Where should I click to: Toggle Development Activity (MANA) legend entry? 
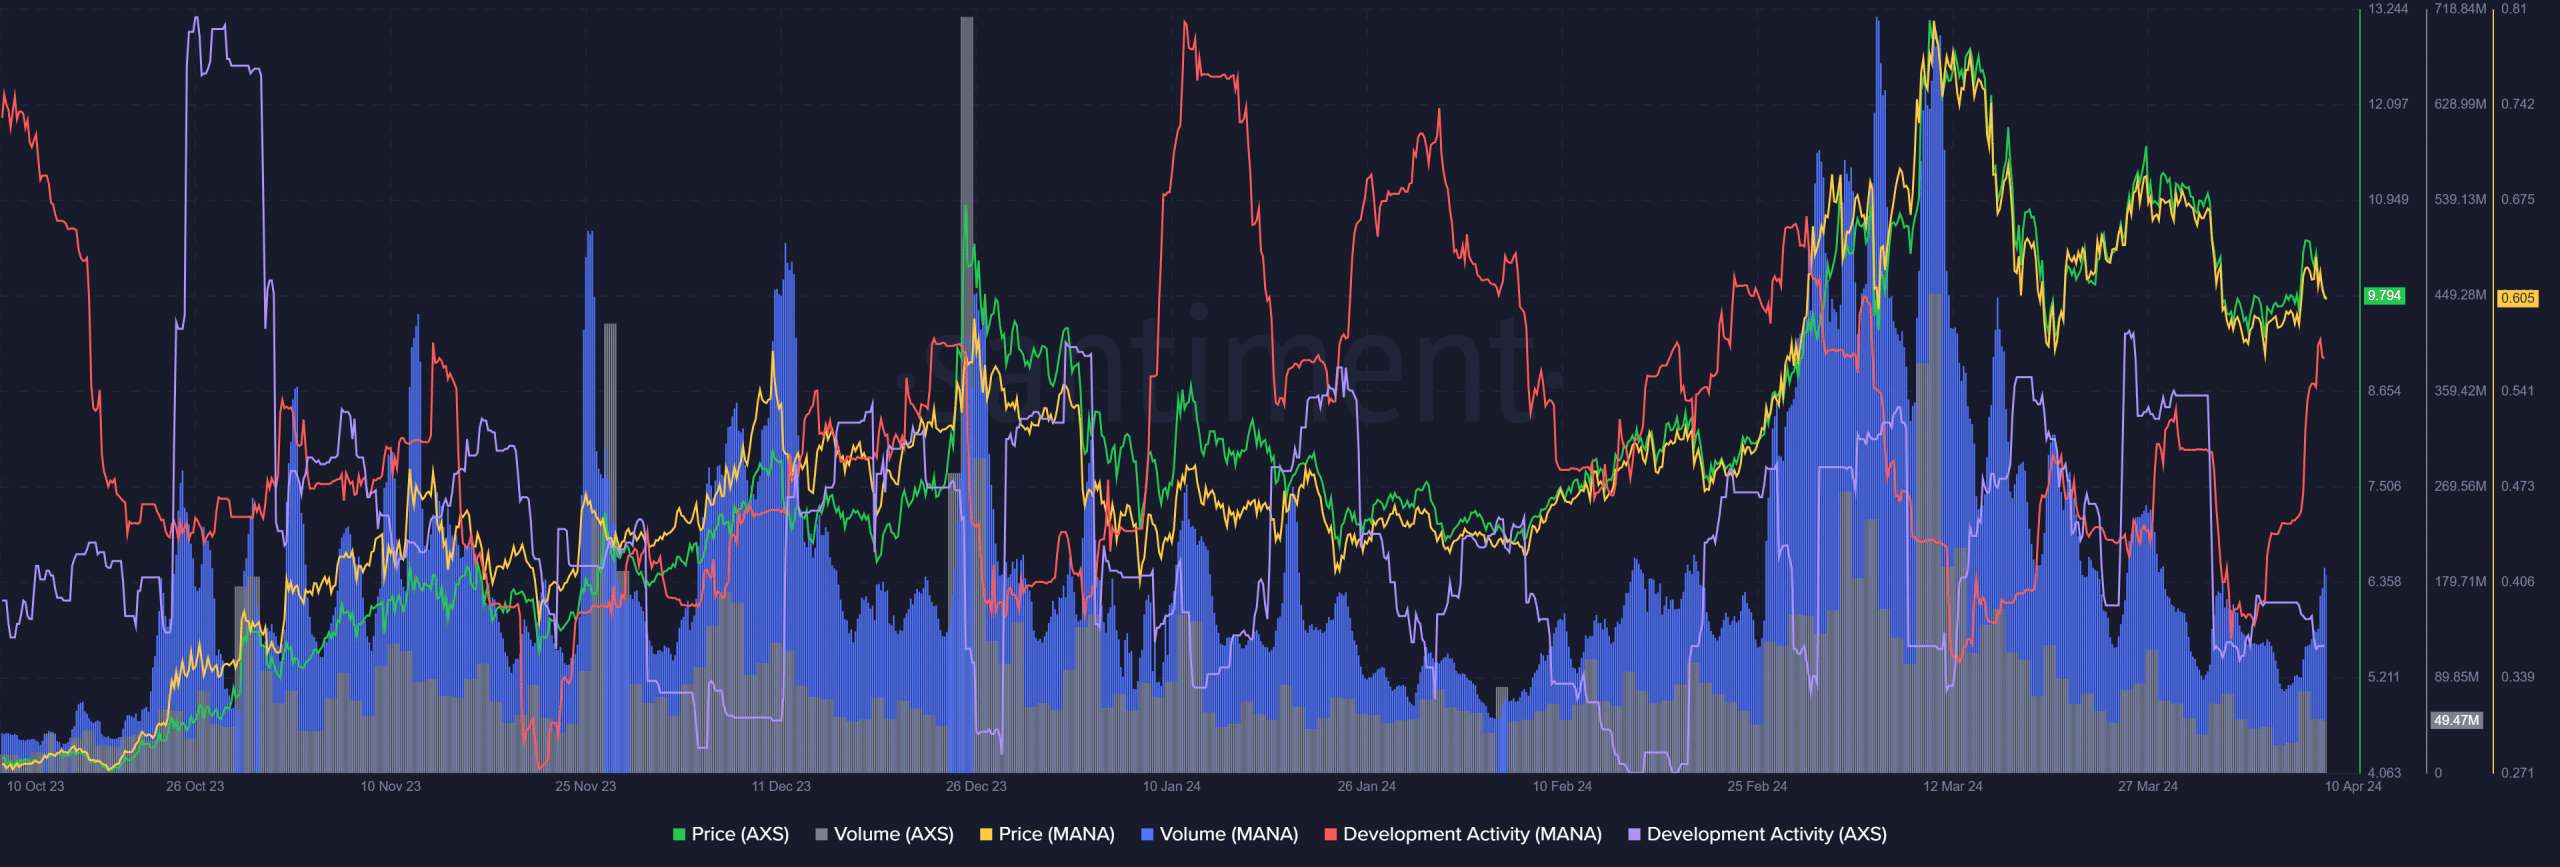pos(1463,834)
